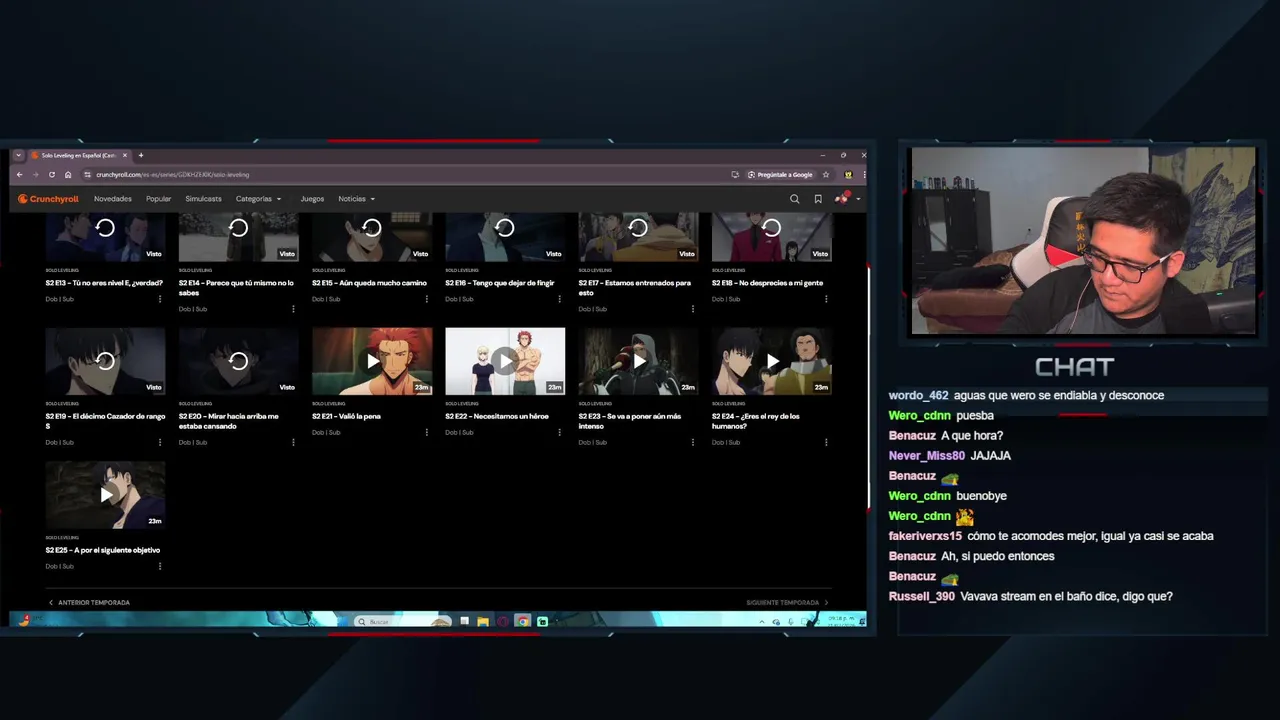
Task: Play episode S2 E25 thumbnail
Action: 105,495
